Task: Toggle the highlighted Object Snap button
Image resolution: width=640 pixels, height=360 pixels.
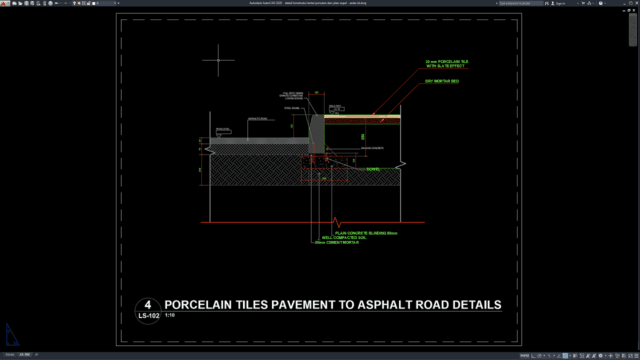Action: coord(565,356)
